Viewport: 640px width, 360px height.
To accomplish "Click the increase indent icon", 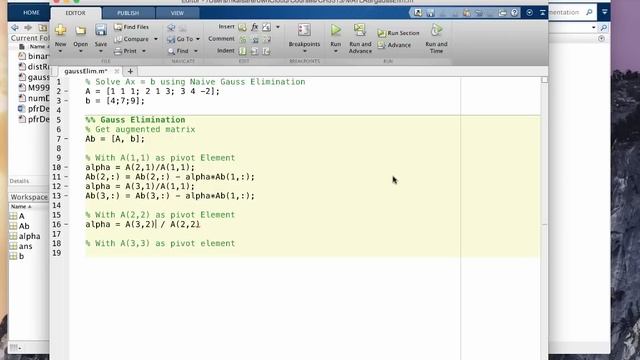I will click(255, 51).
